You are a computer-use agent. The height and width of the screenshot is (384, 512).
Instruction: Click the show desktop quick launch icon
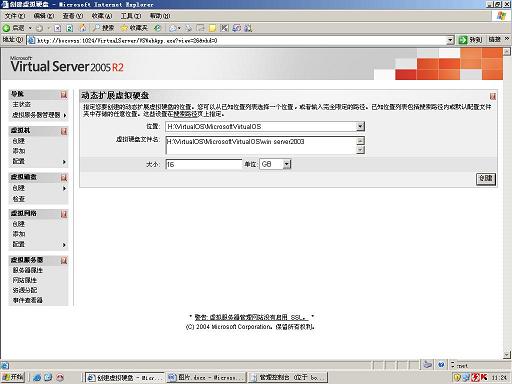click(48, 377)
